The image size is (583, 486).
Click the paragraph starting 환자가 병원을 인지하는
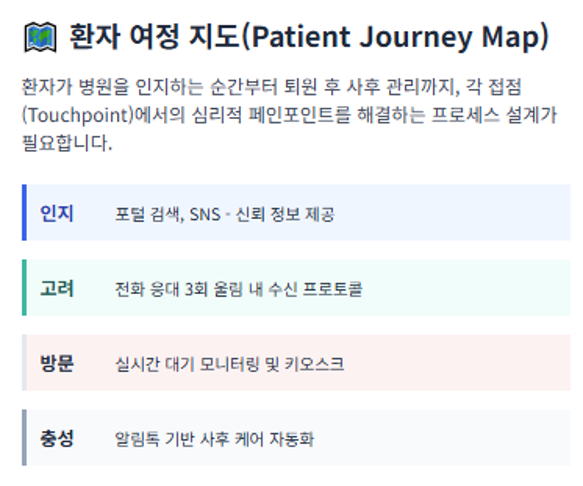point(289,115)
